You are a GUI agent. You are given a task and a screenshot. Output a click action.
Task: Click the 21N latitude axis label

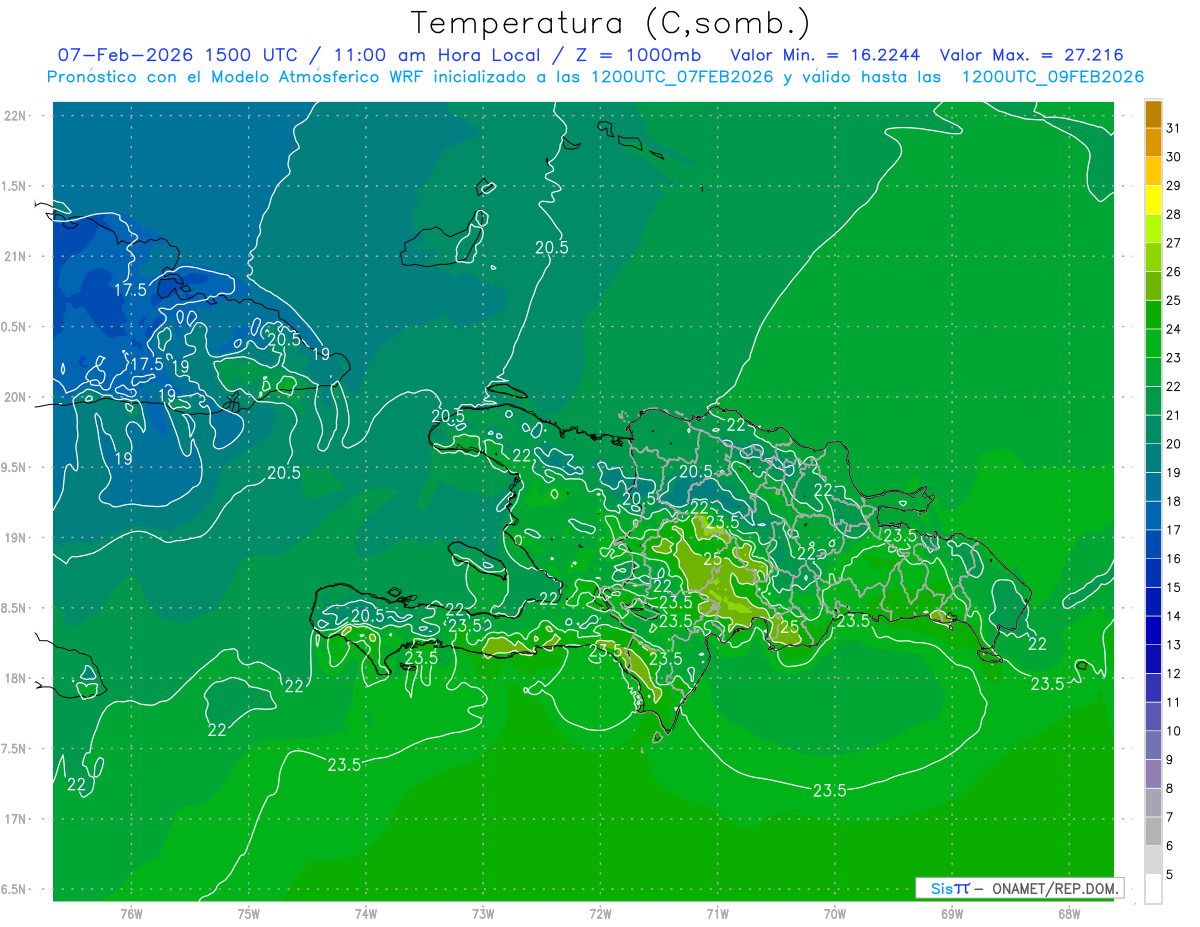pos(16,256)
